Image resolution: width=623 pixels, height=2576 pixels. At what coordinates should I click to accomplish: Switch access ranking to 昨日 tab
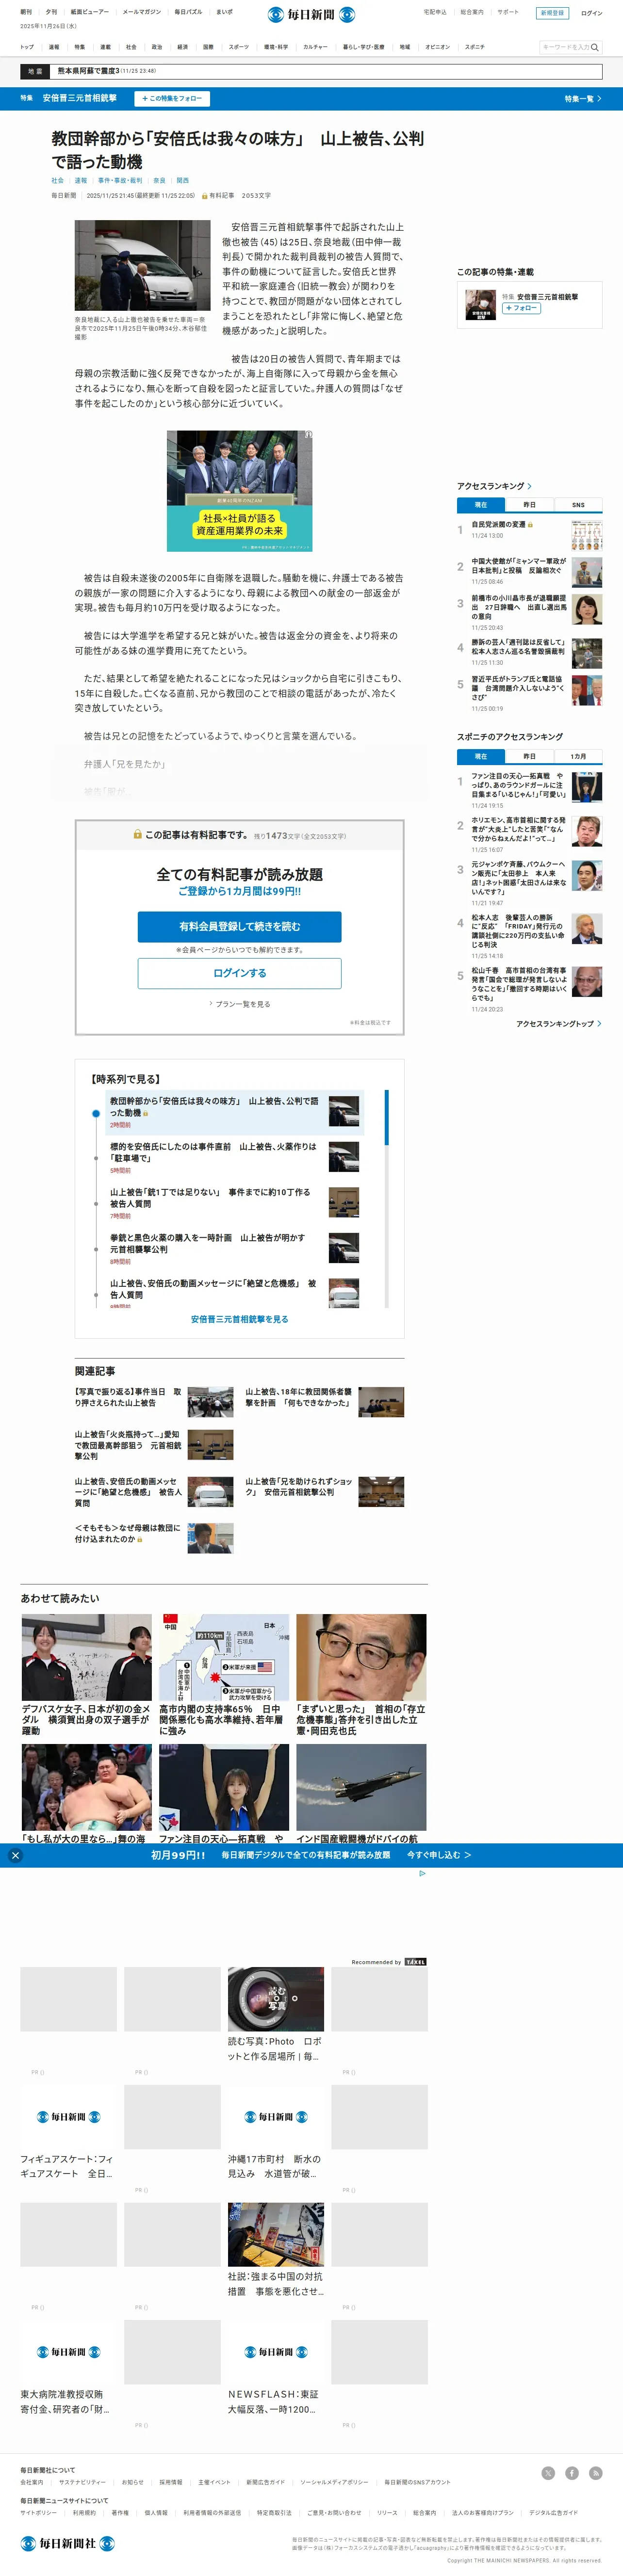pyautogui.click(x=529, y=505)
